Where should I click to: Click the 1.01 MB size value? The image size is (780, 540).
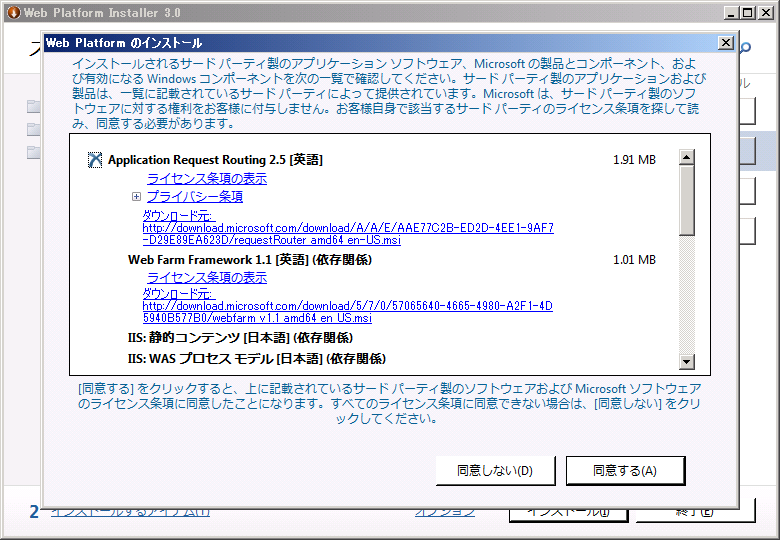click(634, 260)
